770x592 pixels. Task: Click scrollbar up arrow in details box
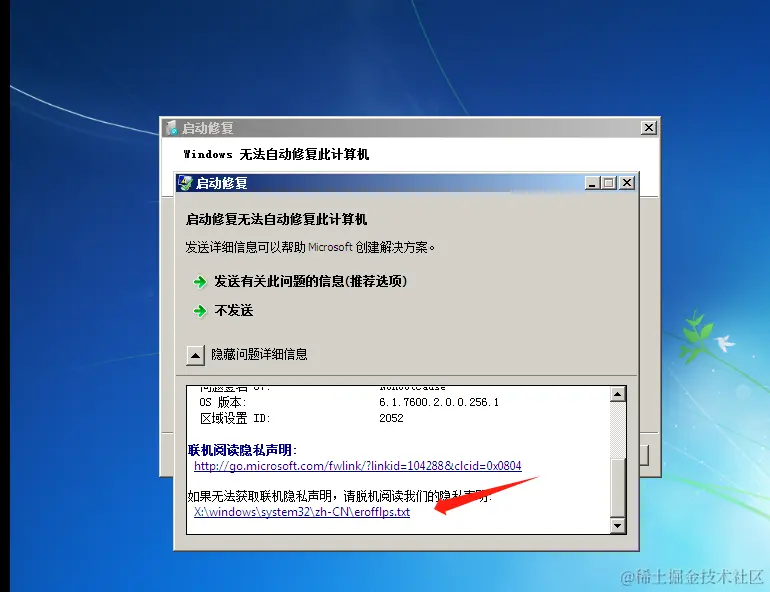(617, 394)
